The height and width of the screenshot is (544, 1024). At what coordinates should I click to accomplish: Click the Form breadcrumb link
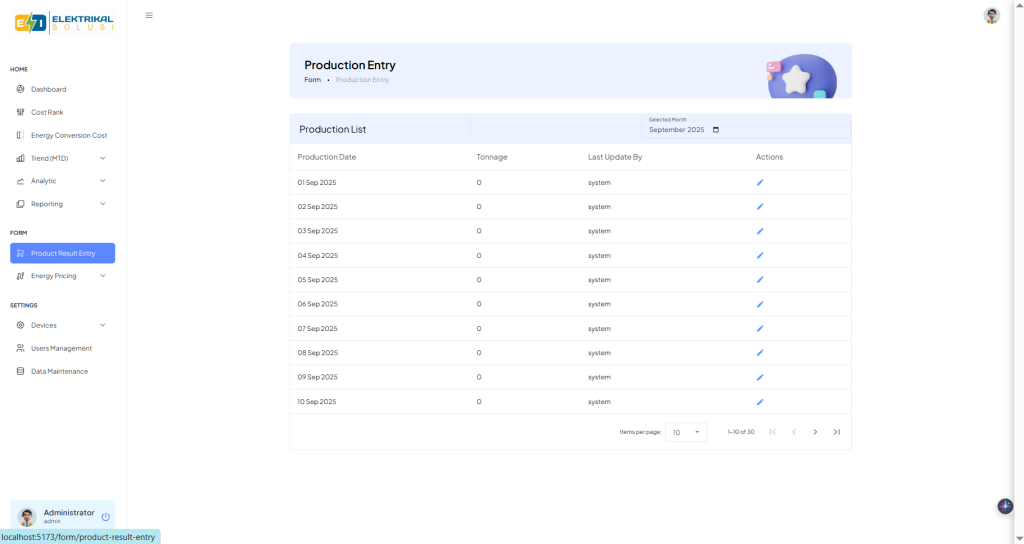tap(313, 80)
